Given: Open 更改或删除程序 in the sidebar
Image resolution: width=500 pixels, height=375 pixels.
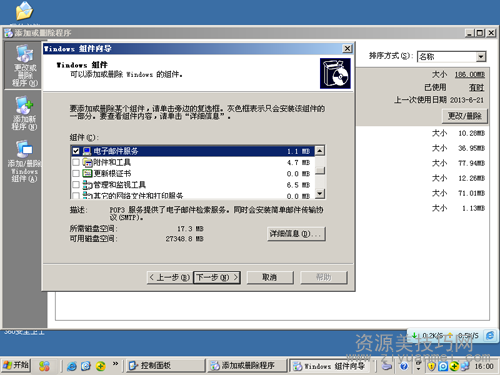Looking at the screenshot, I should (x=24, y=66).
